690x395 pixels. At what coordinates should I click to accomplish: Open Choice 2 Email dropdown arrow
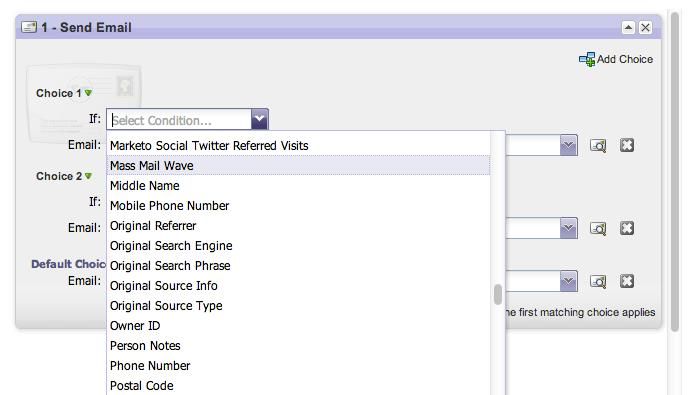point(569,228)
